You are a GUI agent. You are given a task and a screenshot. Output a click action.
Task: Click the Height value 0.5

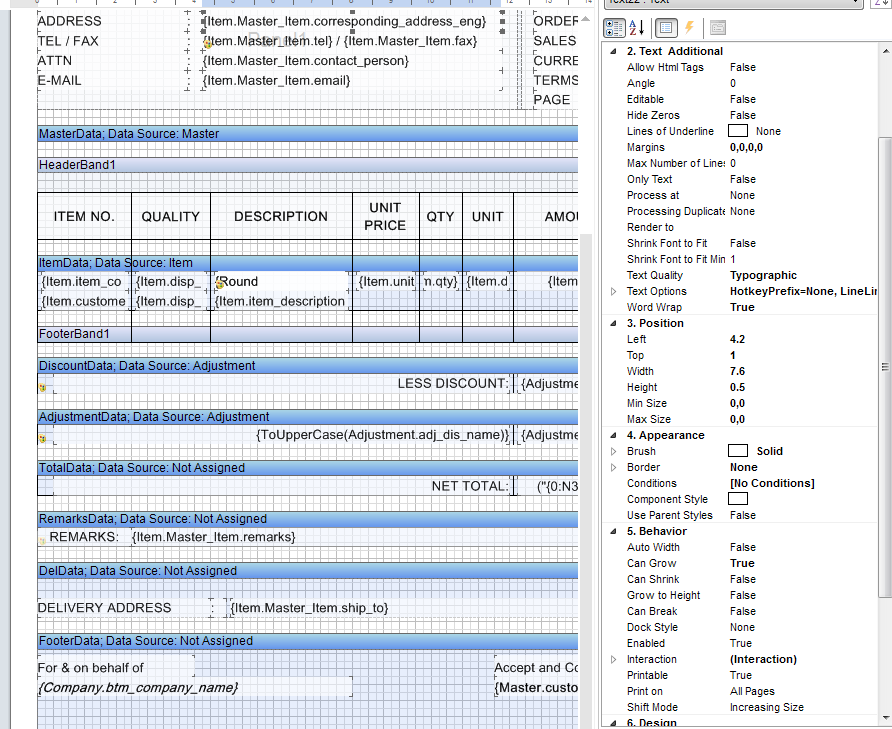click(737, 388)
